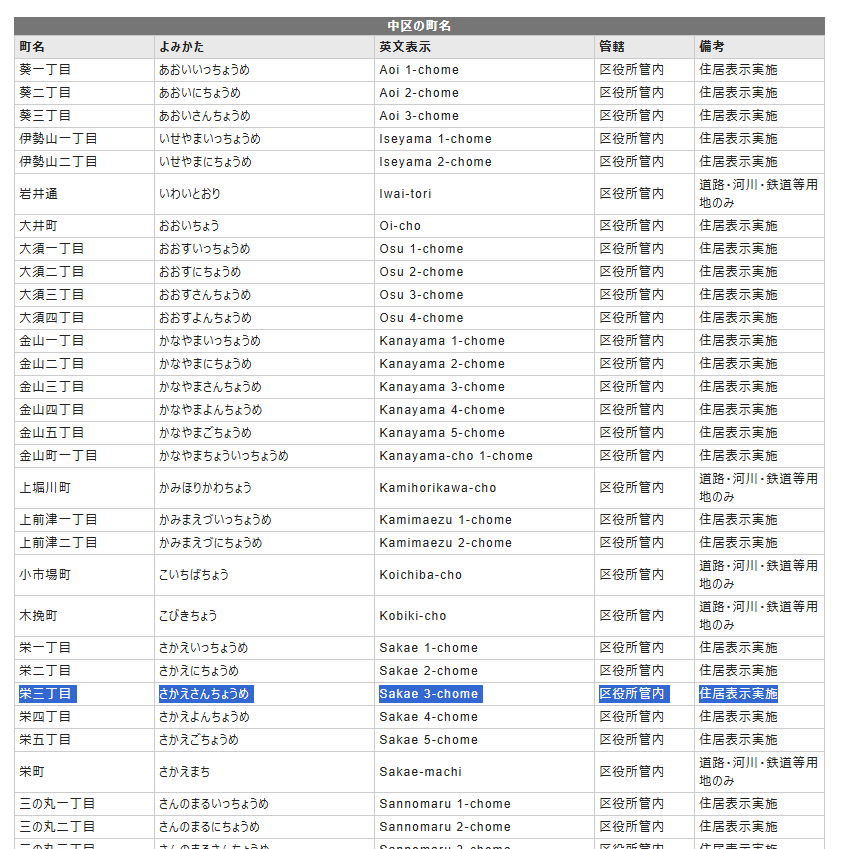843x849 pixels.
Task: Select the 岩井通 town name cell
Action: point(38,194)
